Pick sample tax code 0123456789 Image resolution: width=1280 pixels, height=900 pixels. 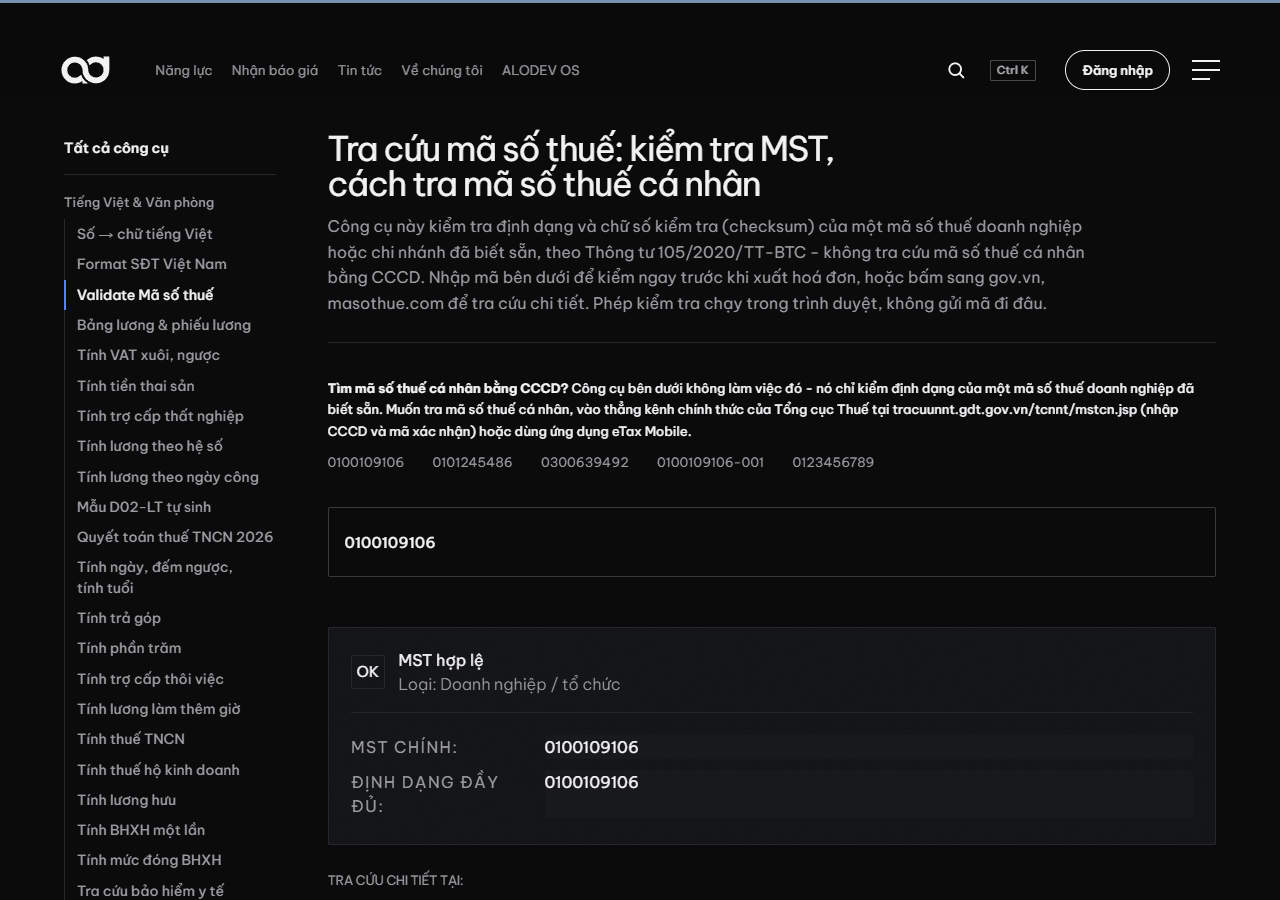coord(833,462)
